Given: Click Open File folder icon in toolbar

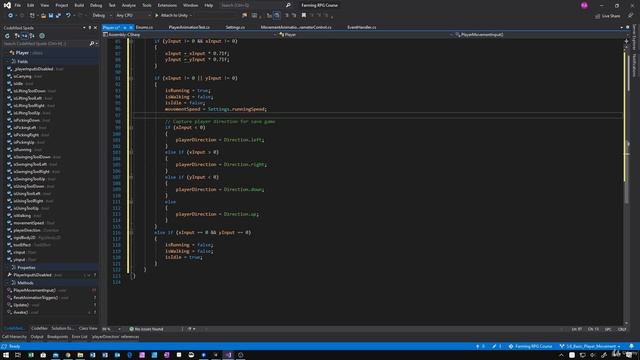Looking at the screenshot, I should coord(43,16).
